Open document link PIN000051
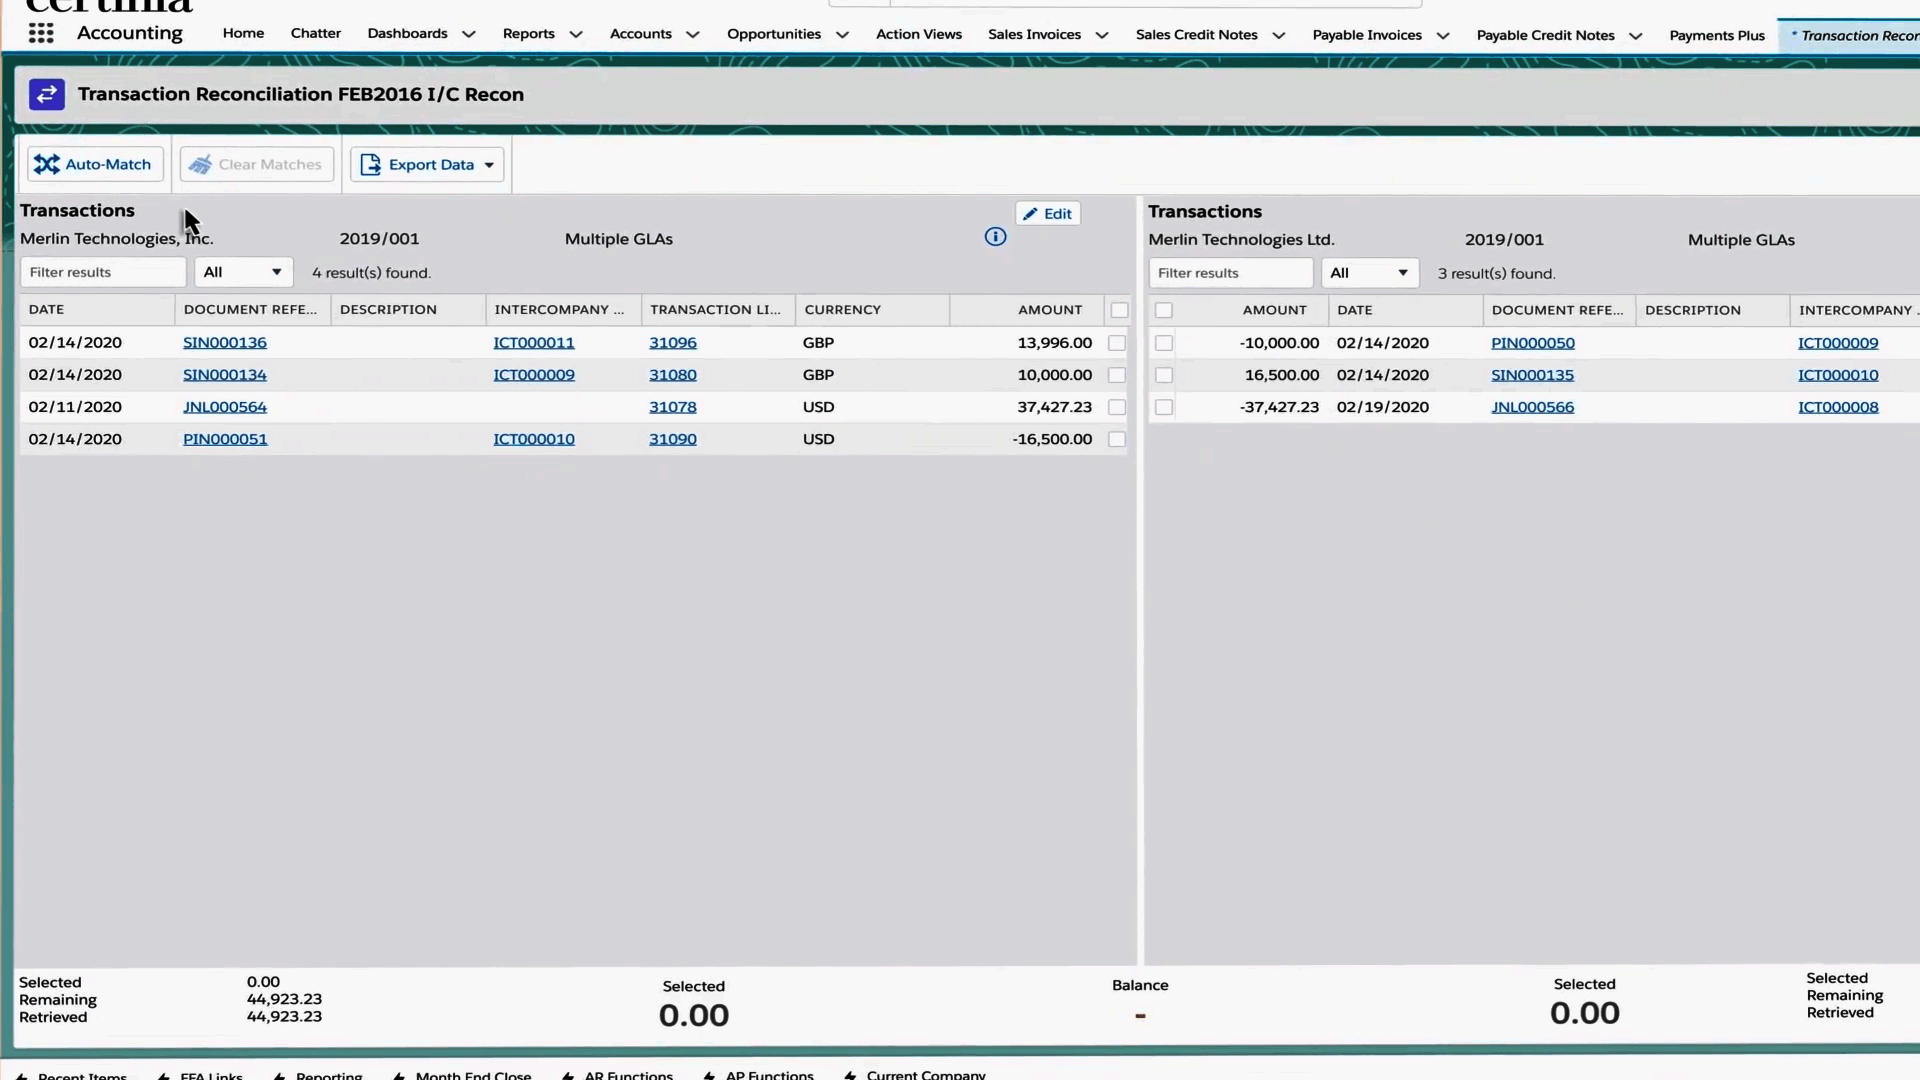The width and height of the screenshot is (1920, 1080). pyautogui.click(x=225, y=439)
